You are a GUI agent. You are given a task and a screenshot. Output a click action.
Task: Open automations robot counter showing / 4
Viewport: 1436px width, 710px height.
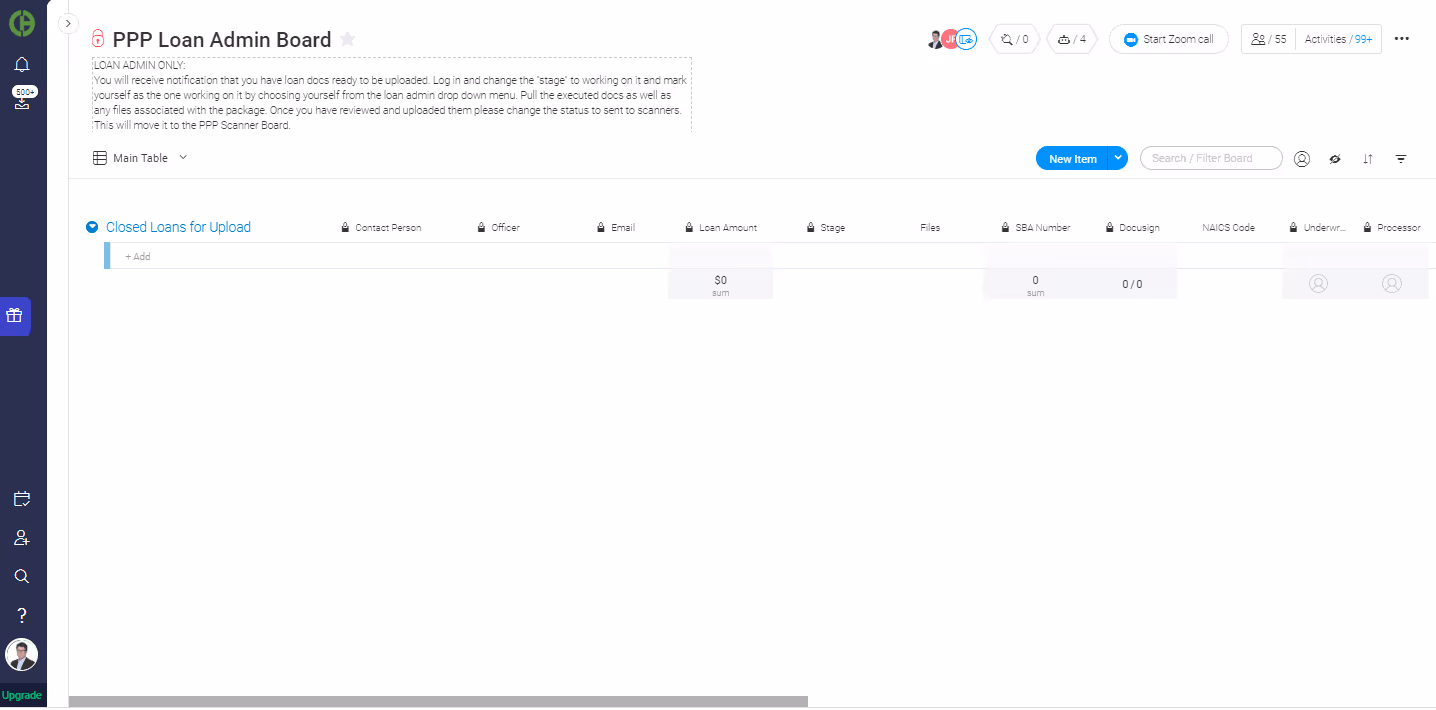(x=1072, y=39)
